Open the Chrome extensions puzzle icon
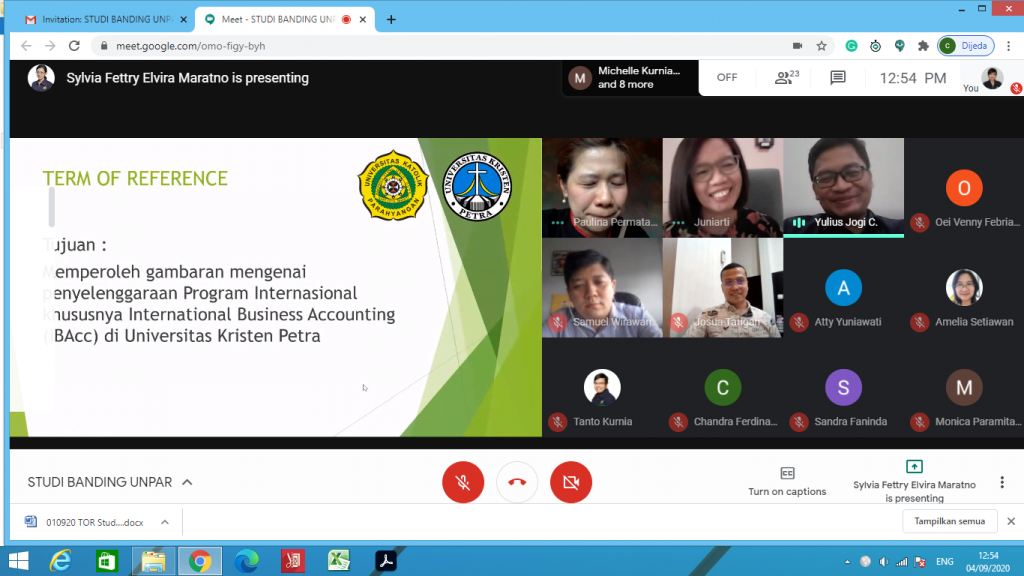1024x576 pixels. [x=923, y=46]
